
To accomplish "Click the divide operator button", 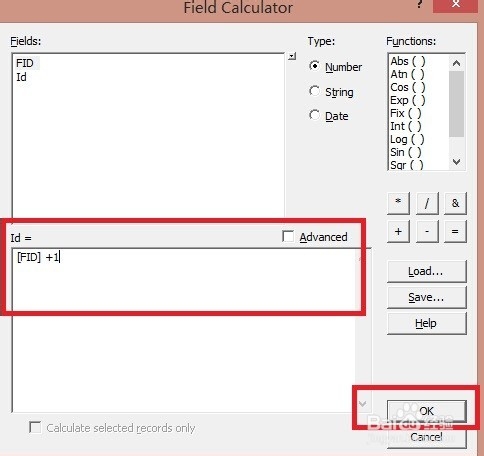I will pos(427,203).
